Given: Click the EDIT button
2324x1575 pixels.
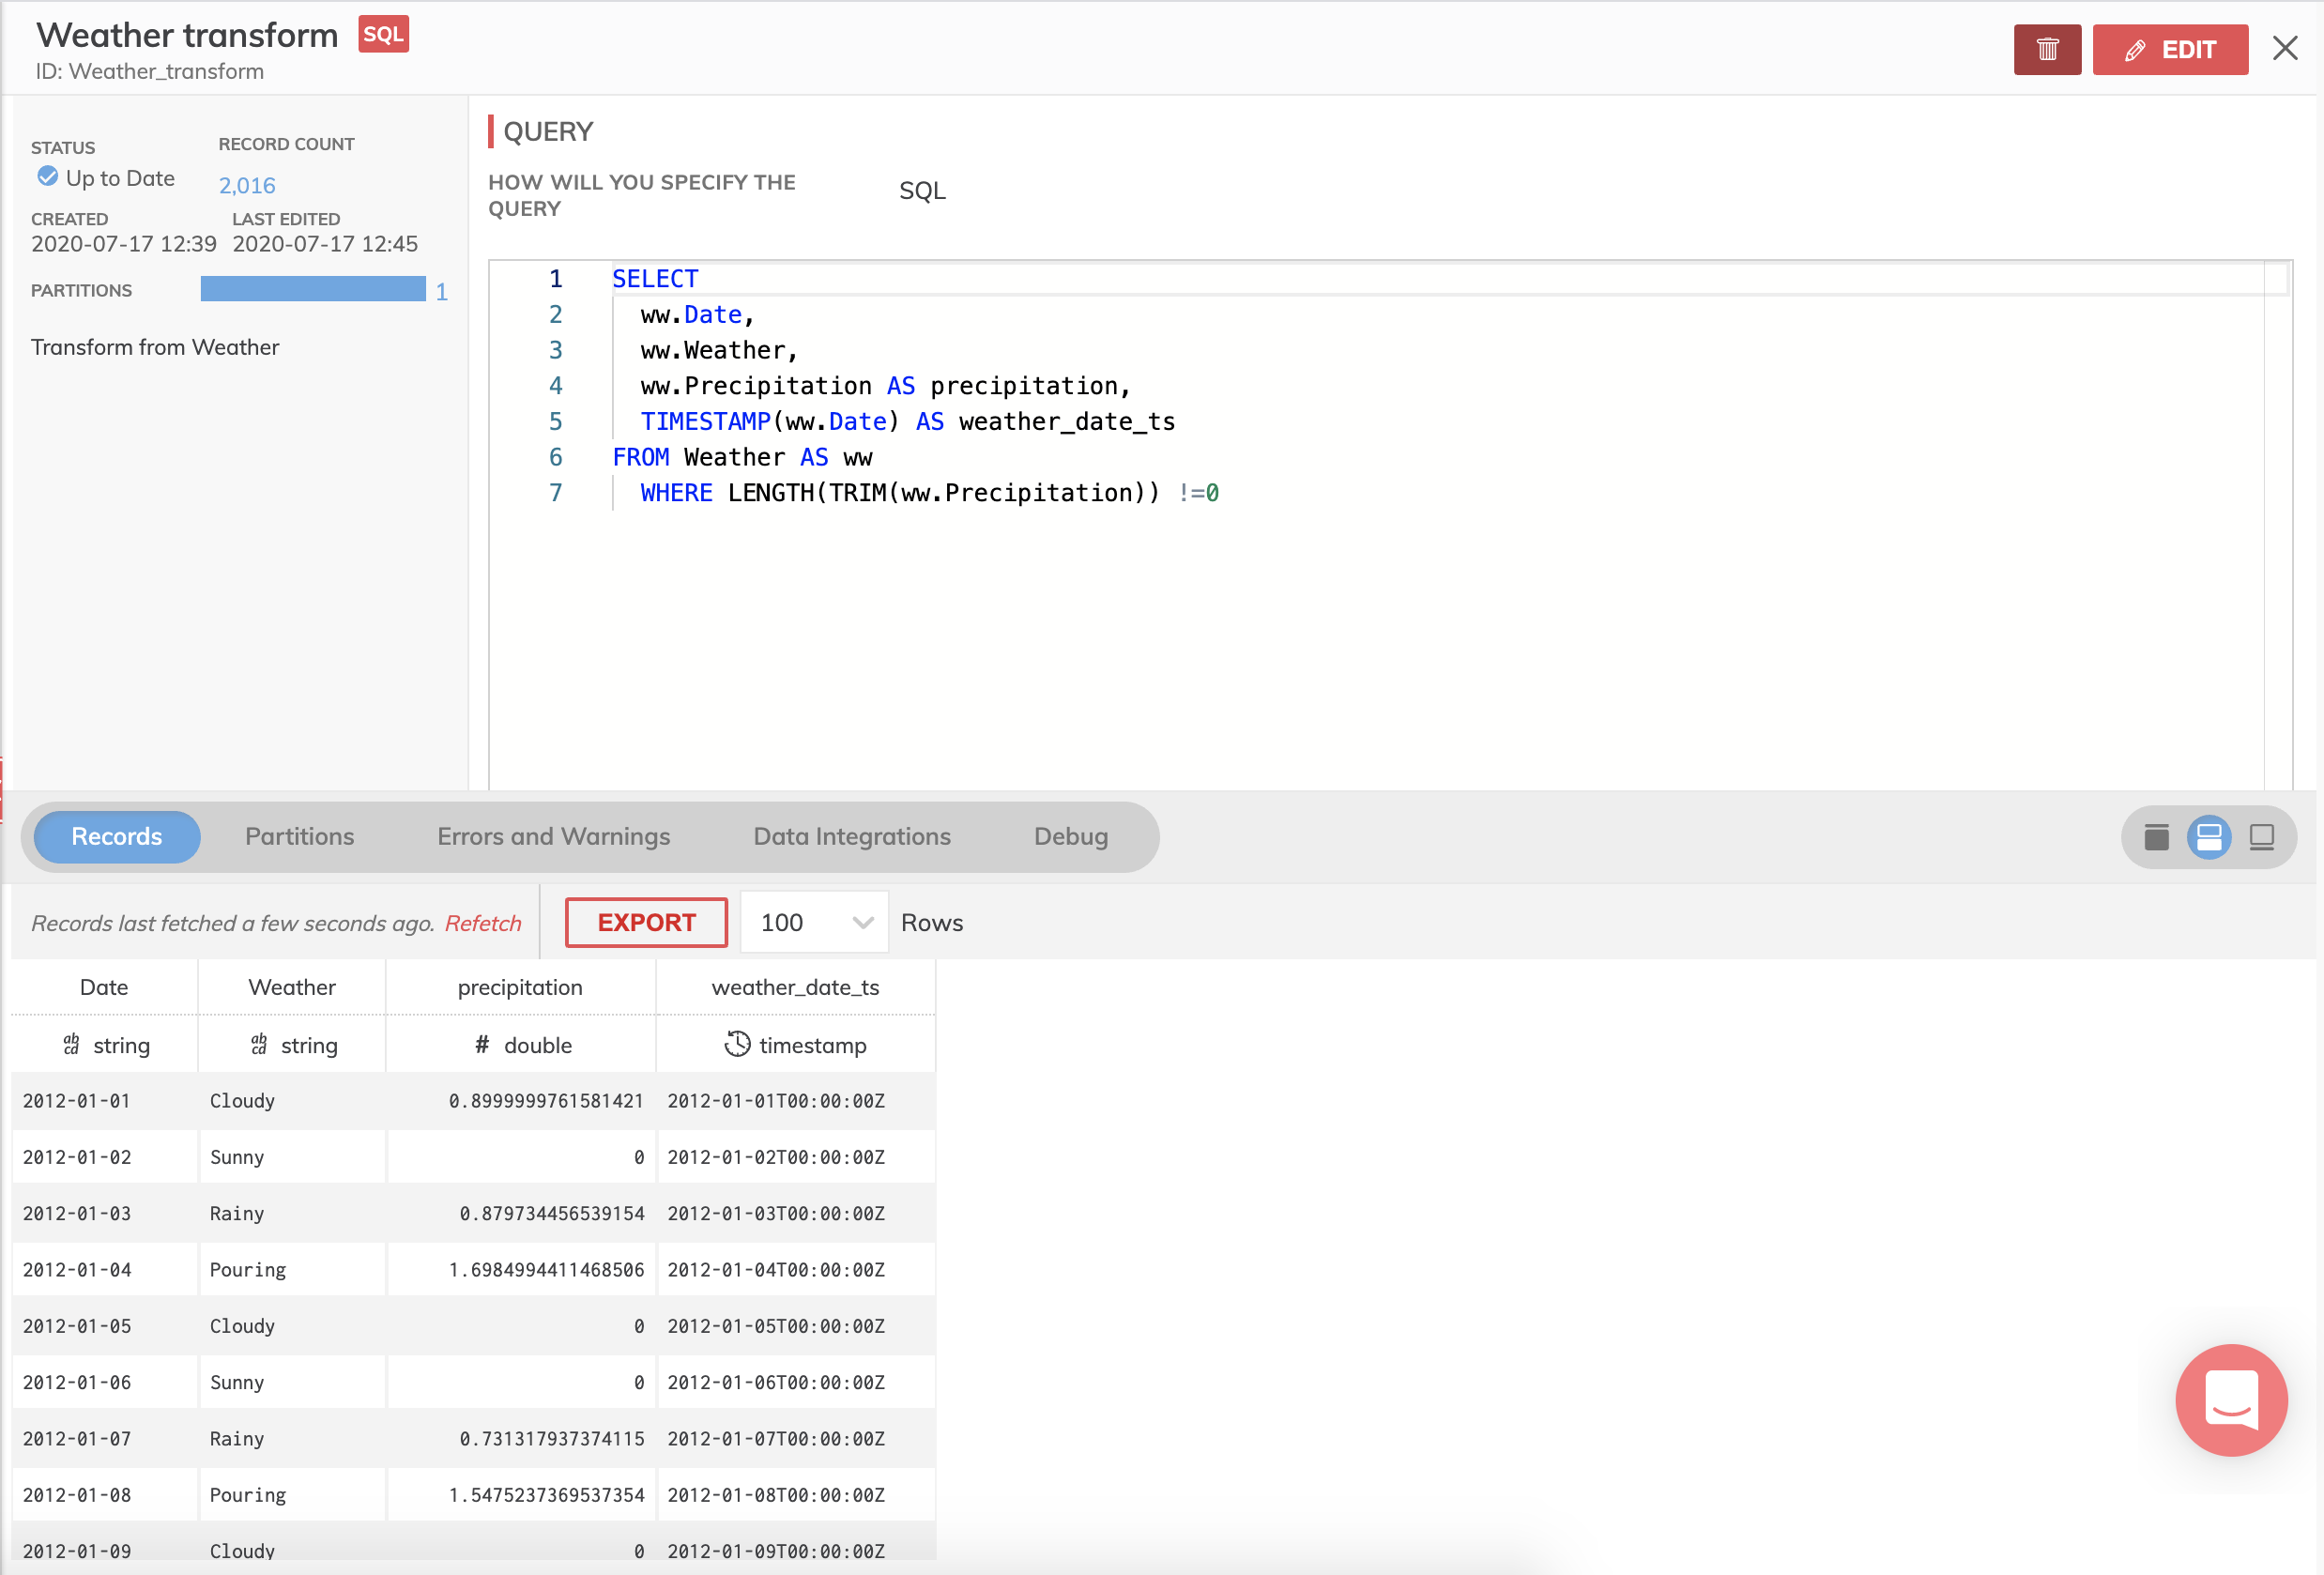Looking at the screenshot, I should 2169,49.
